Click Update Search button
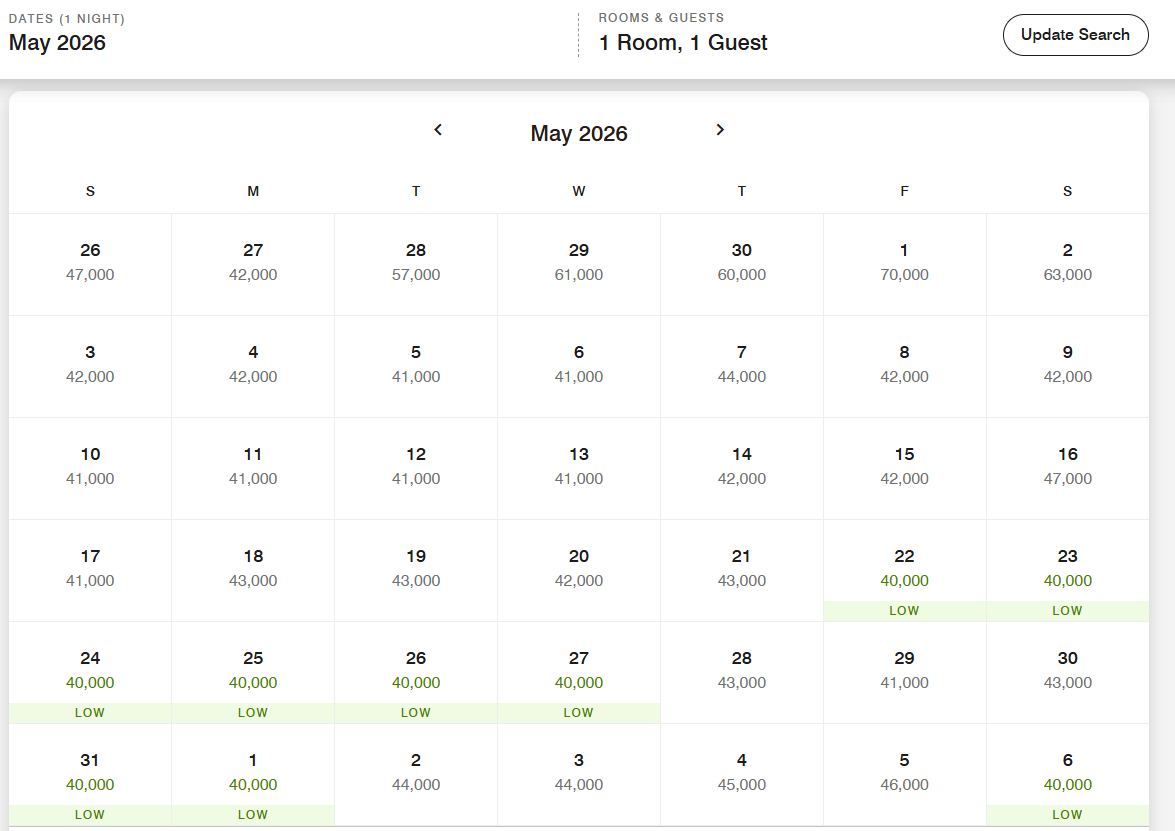This screenshot has height=831, width=1175. (1075, 34)
